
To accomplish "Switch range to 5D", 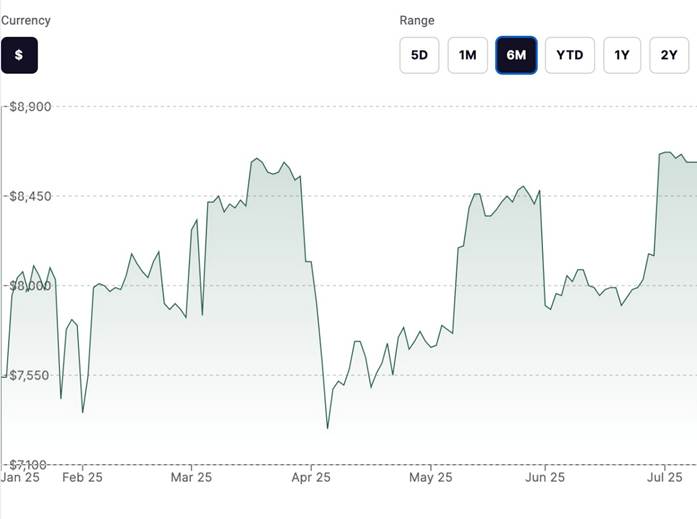I will coord(419,55).
